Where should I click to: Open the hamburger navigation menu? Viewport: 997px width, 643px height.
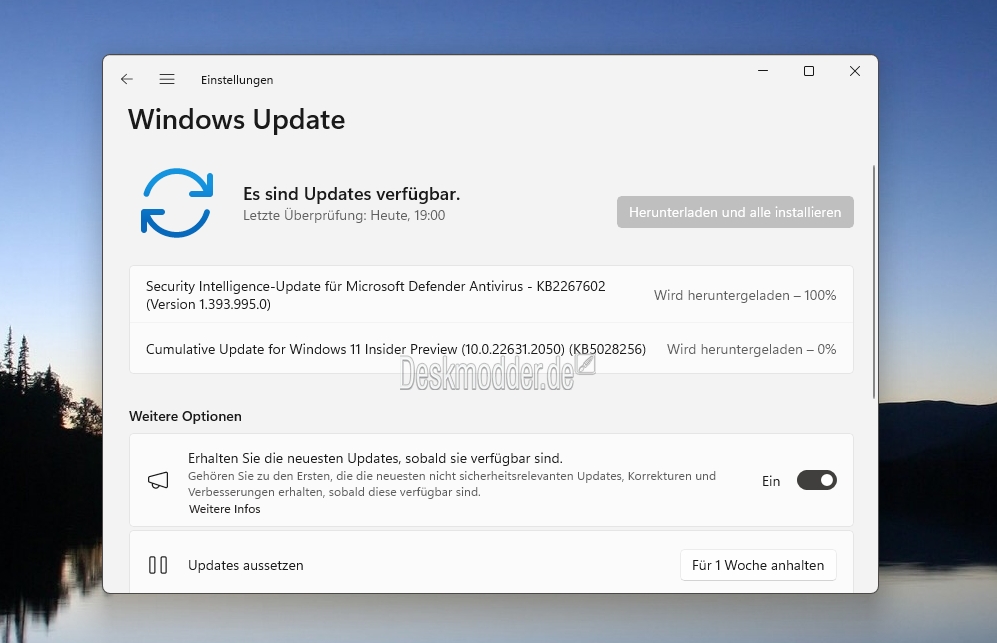point(167,79)
